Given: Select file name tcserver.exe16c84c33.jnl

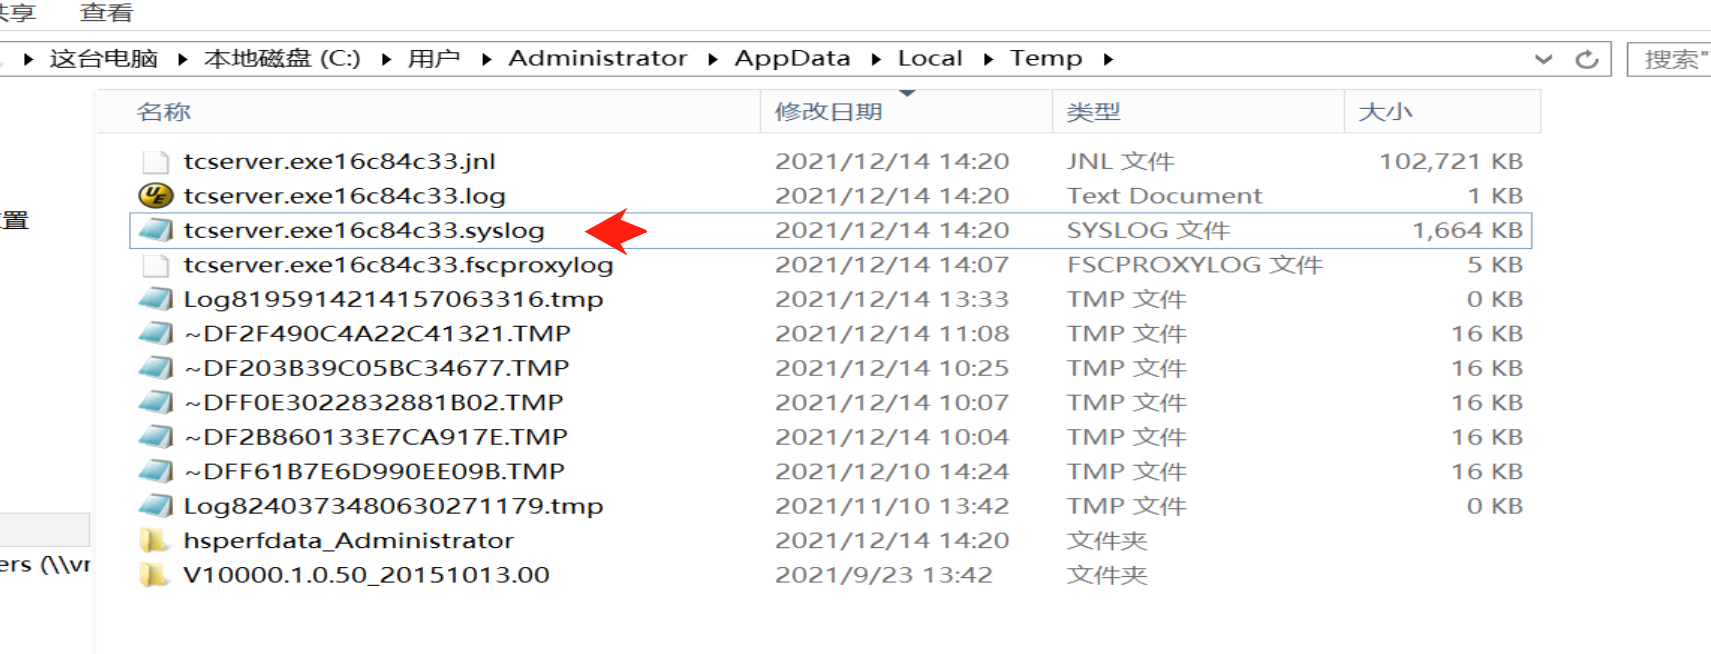Looking at the screenshot, I should 340,161.
